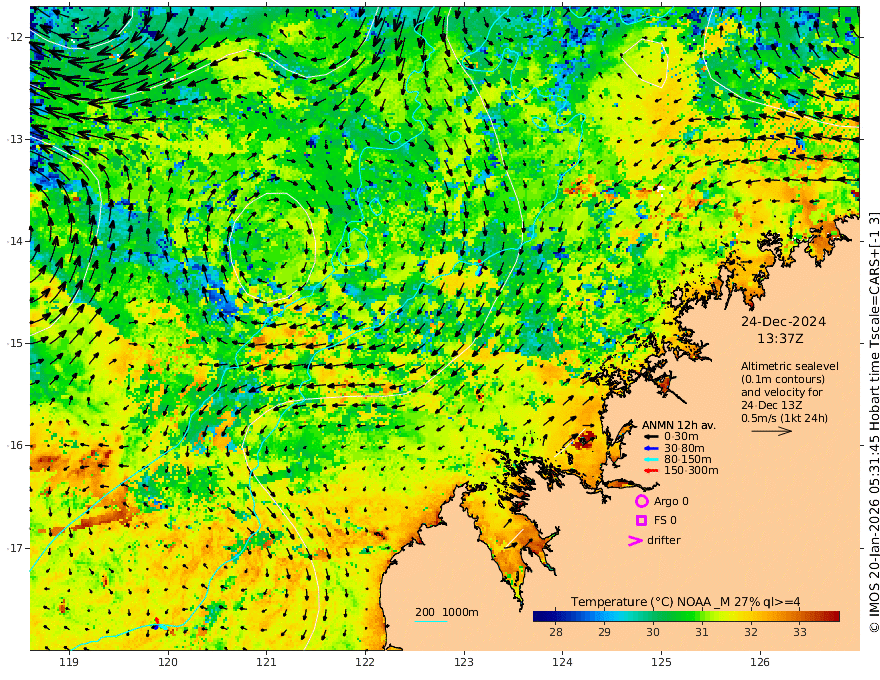The height and width of the screenshot is (680, 880).
Task: Click longitude axis label 126
Action: [x=760, y=663]
